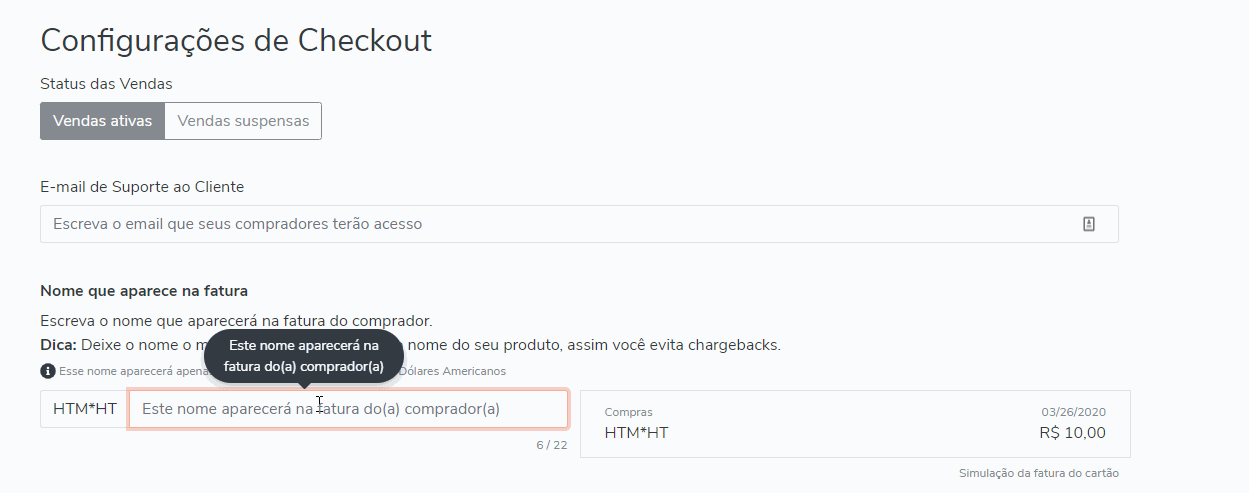Click the 6 / 22 character counter
Viewport: 1249px width, 493px height.
coord(551,445)
